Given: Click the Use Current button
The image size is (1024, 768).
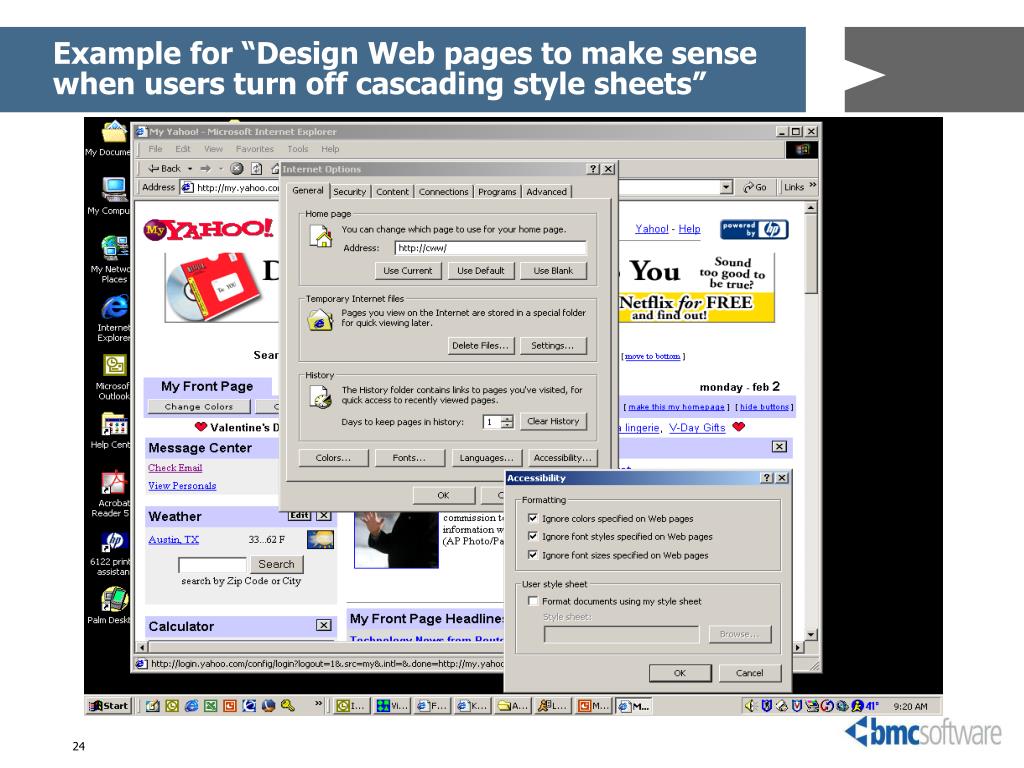Looking at the screenshot, I should tap(408, 270).
